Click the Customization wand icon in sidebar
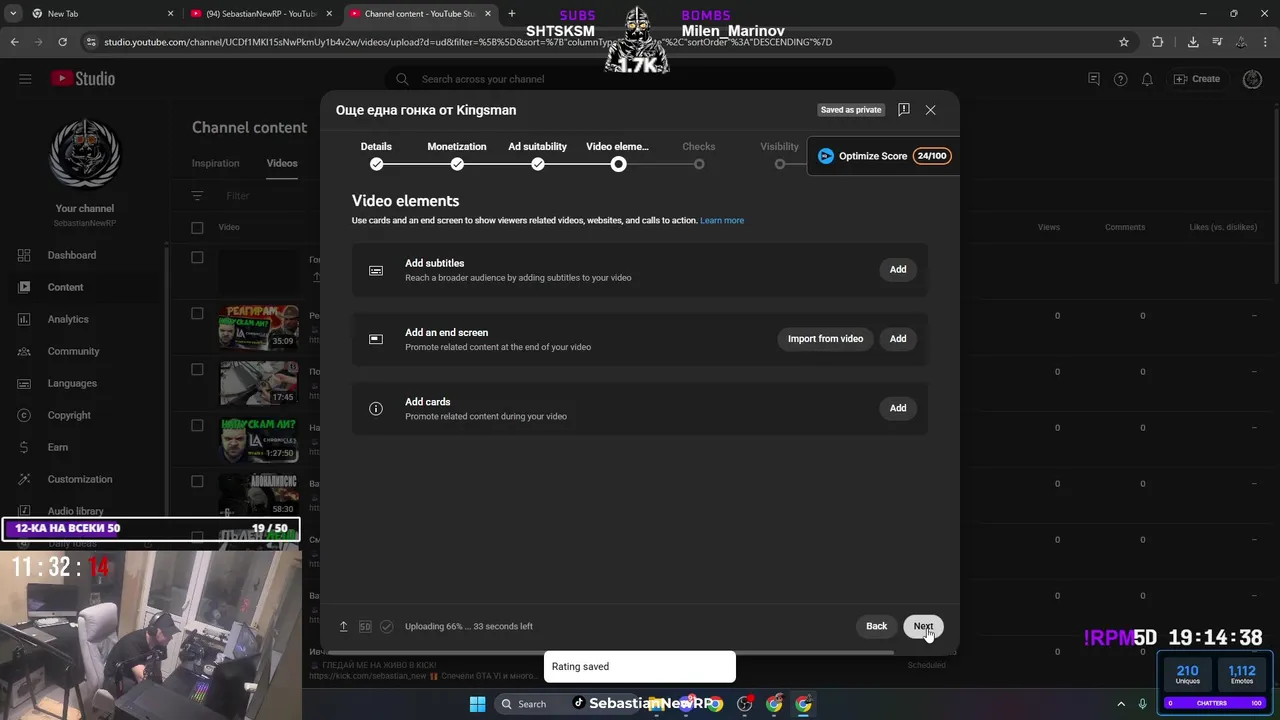The height and width of the screenshot is (720, 1280). tap(24, 479)
